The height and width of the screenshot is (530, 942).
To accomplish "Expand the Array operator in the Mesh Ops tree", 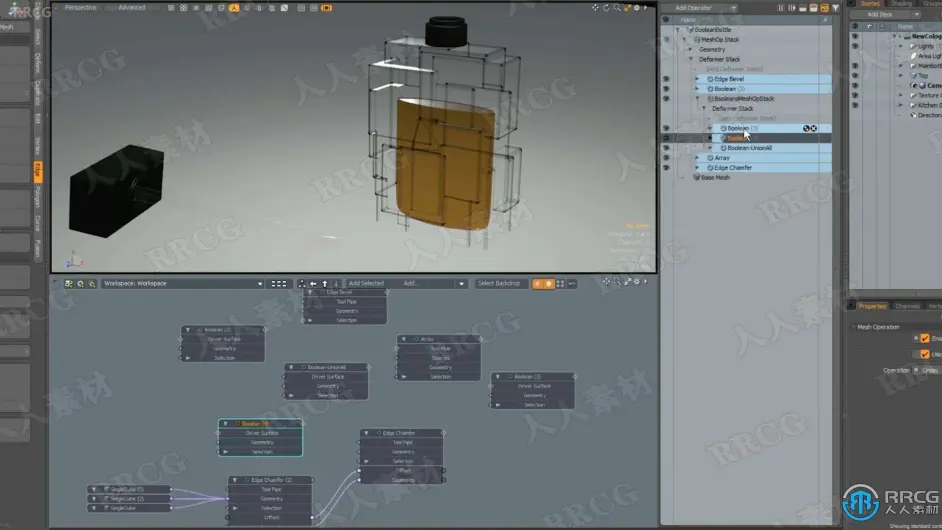I will point(697,158).
